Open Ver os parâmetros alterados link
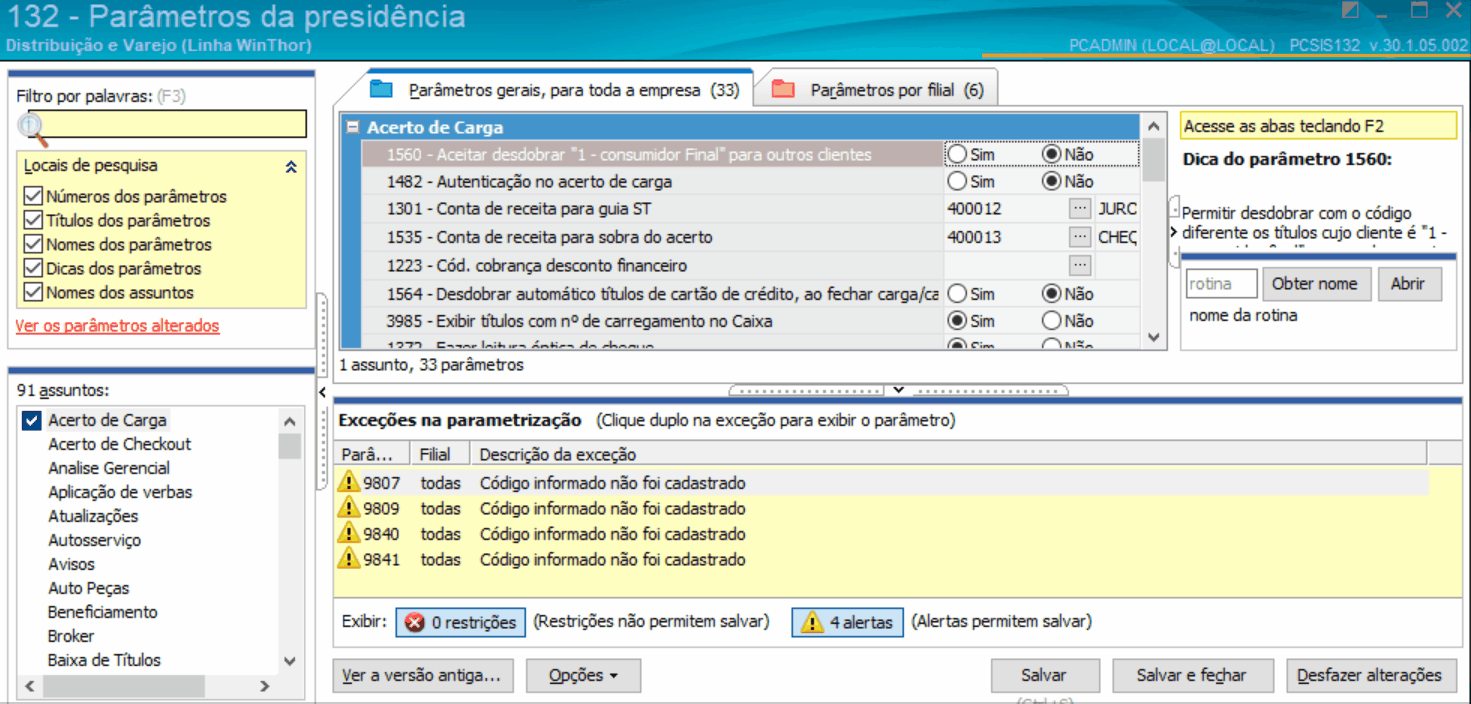This screenshot has width=1471, height=704. tap(117, 326)
